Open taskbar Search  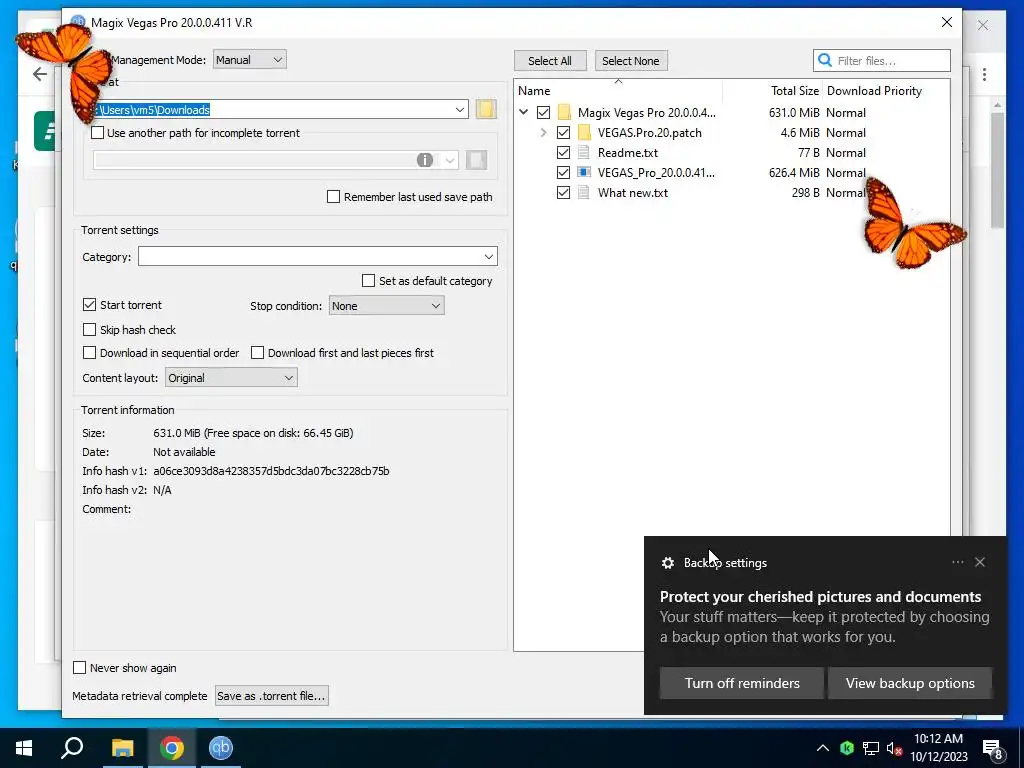(72, 748)
